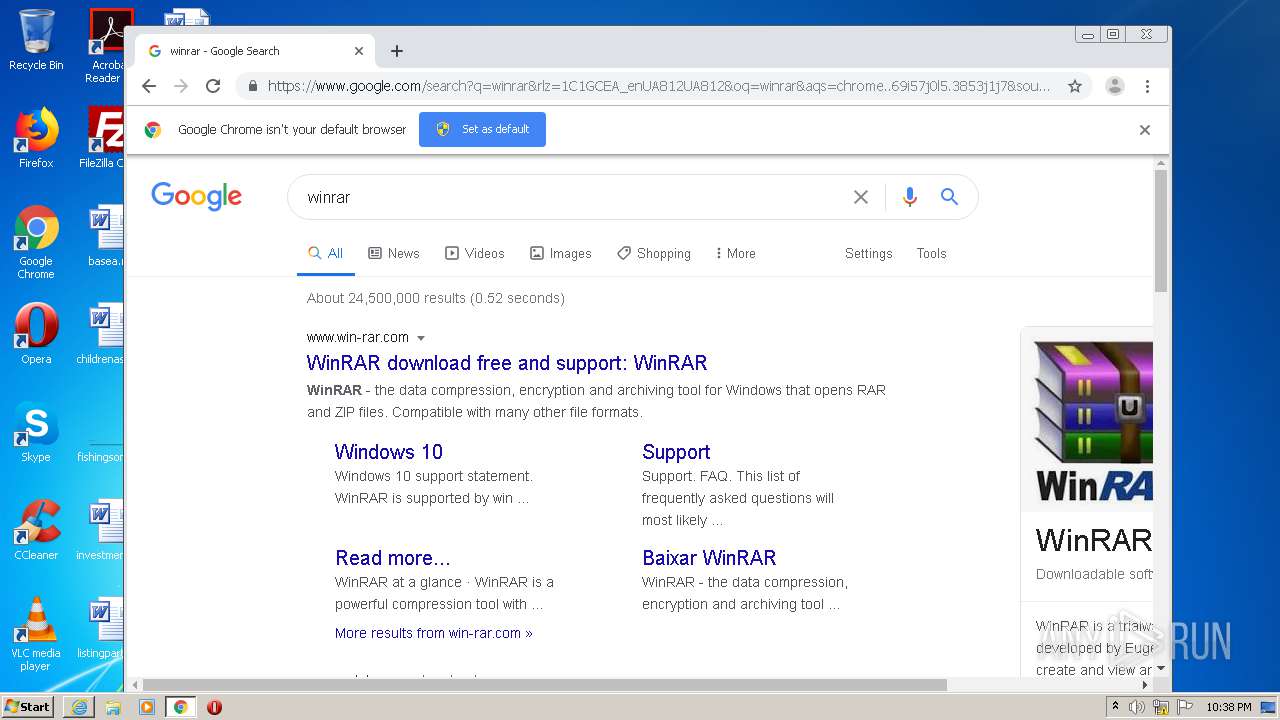1280x720 pixels.
Task: Open the Recycle Bin desktop icon
Action: (x=36, y=40)
